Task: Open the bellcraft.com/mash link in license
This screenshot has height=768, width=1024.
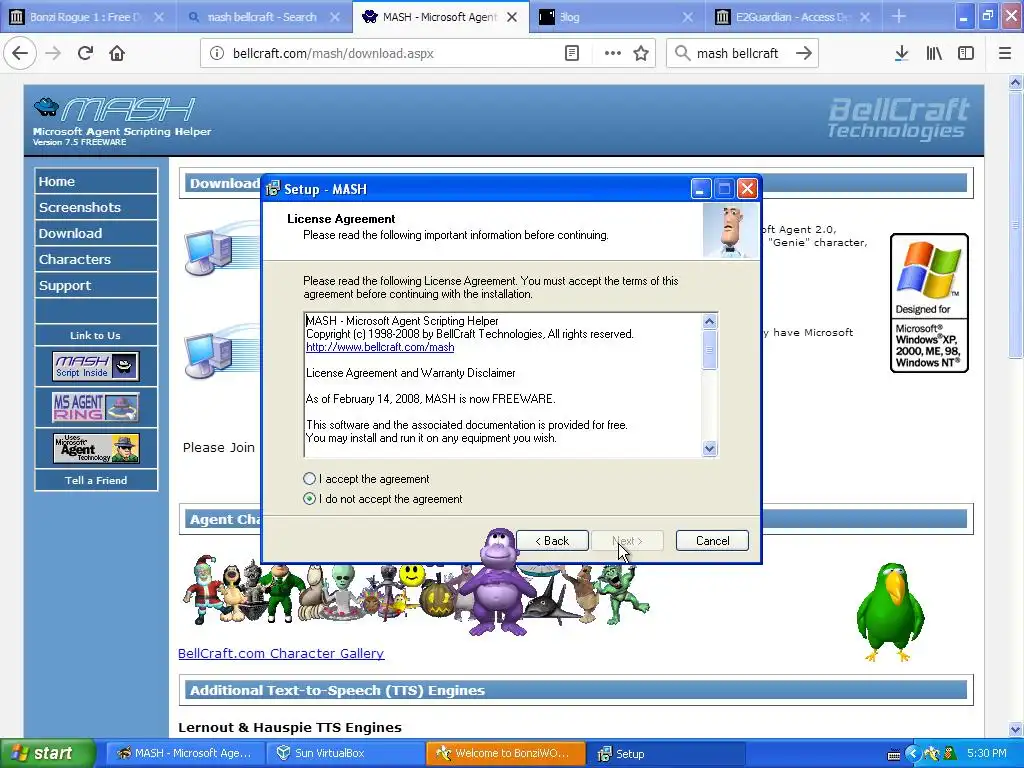Action: coord(380,347)
